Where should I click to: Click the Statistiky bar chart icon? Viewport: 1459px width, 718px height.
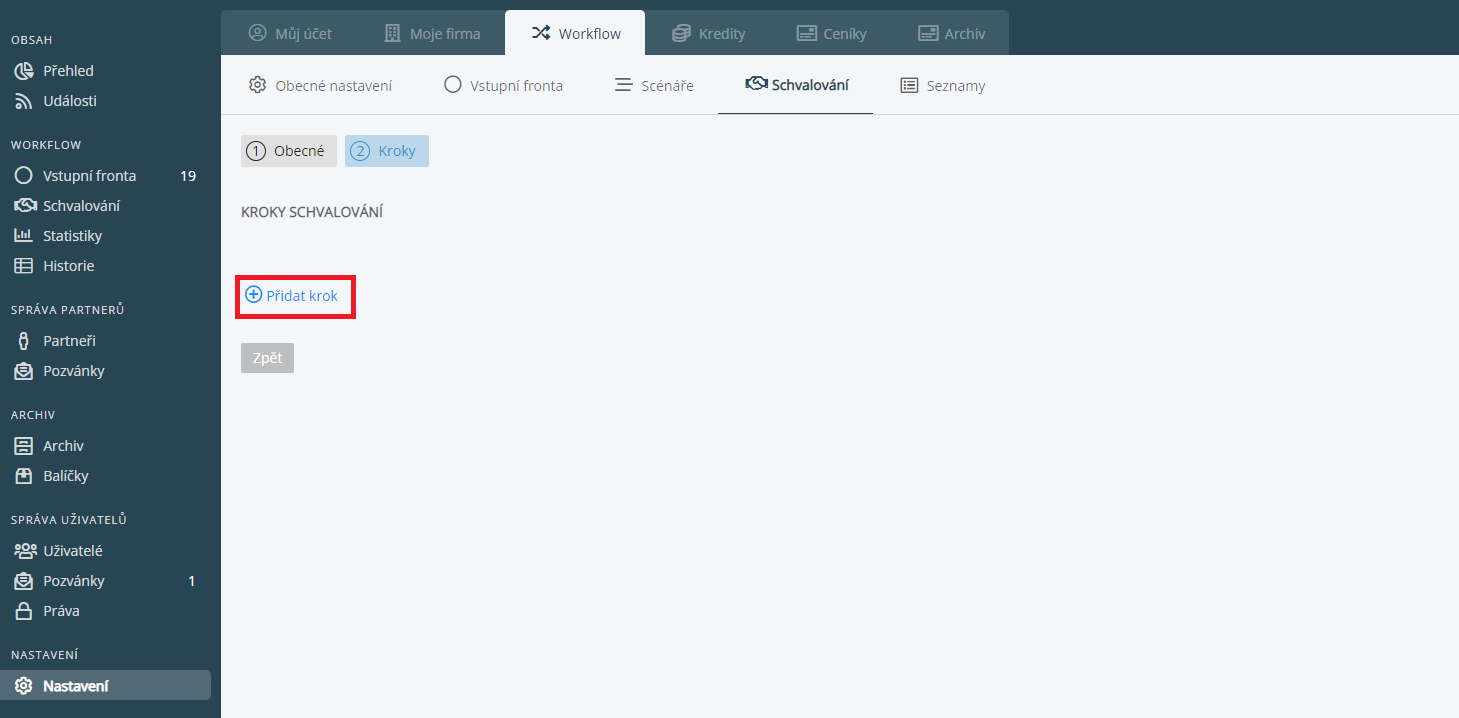(x=24, y=236)
